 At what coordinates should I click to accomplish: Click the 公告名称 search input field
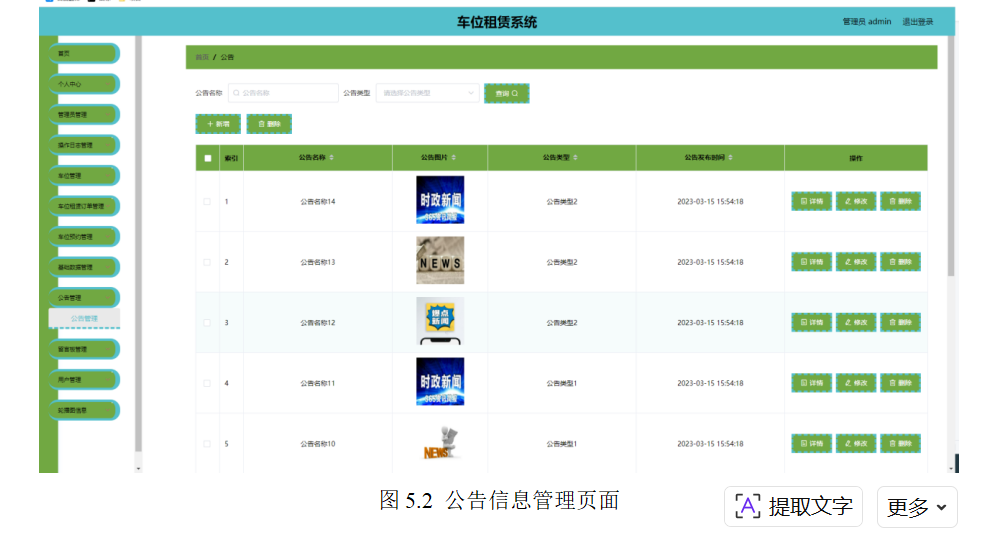(283, 93)
